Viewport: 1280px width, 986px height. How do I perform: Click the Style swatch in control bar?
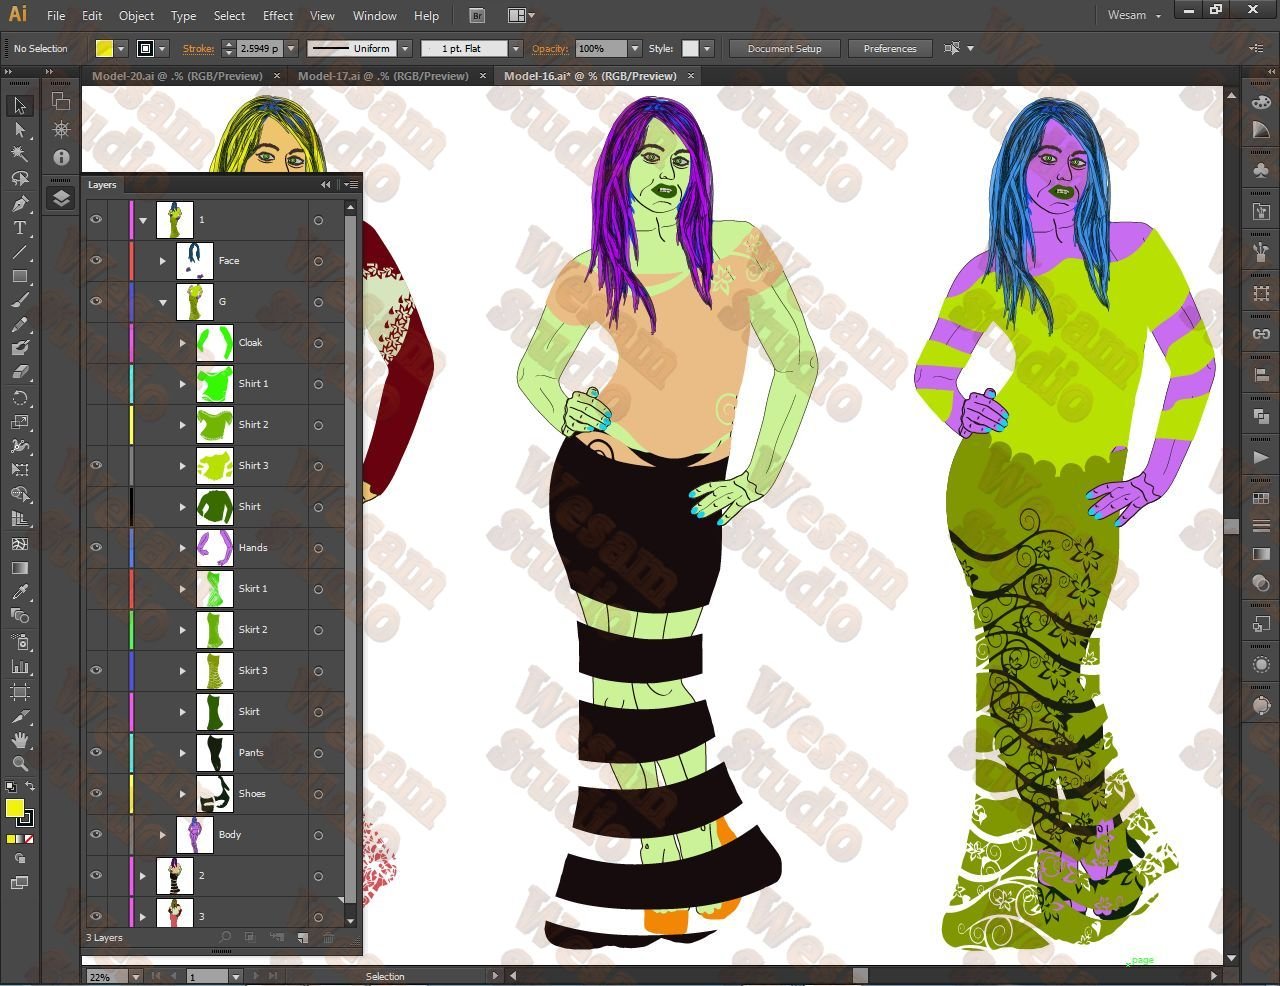pos(690,48)
